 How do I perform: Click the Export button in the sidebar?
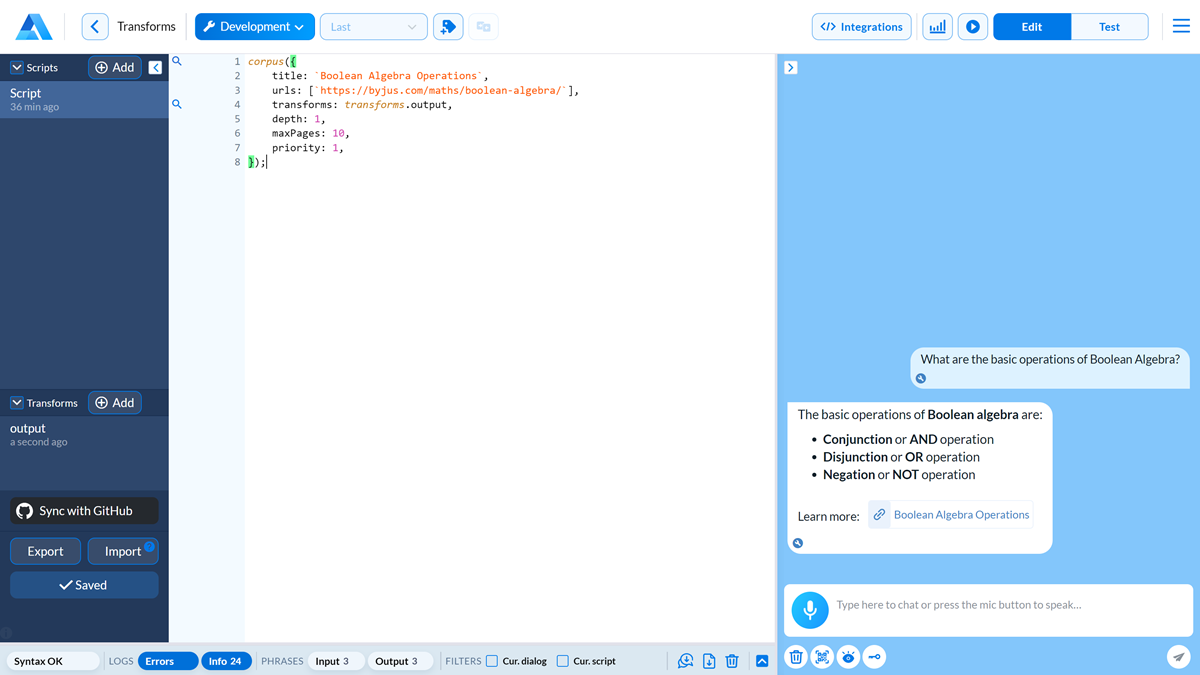45,550
